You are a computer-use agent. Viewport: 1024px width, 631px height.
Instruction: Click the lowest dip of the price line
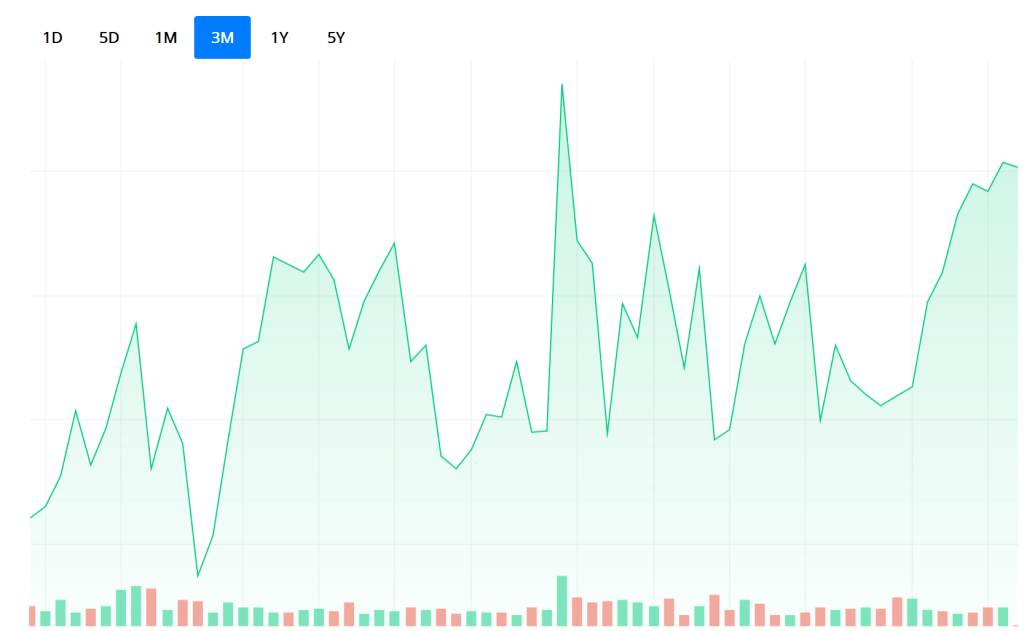[x=197, y=576]
